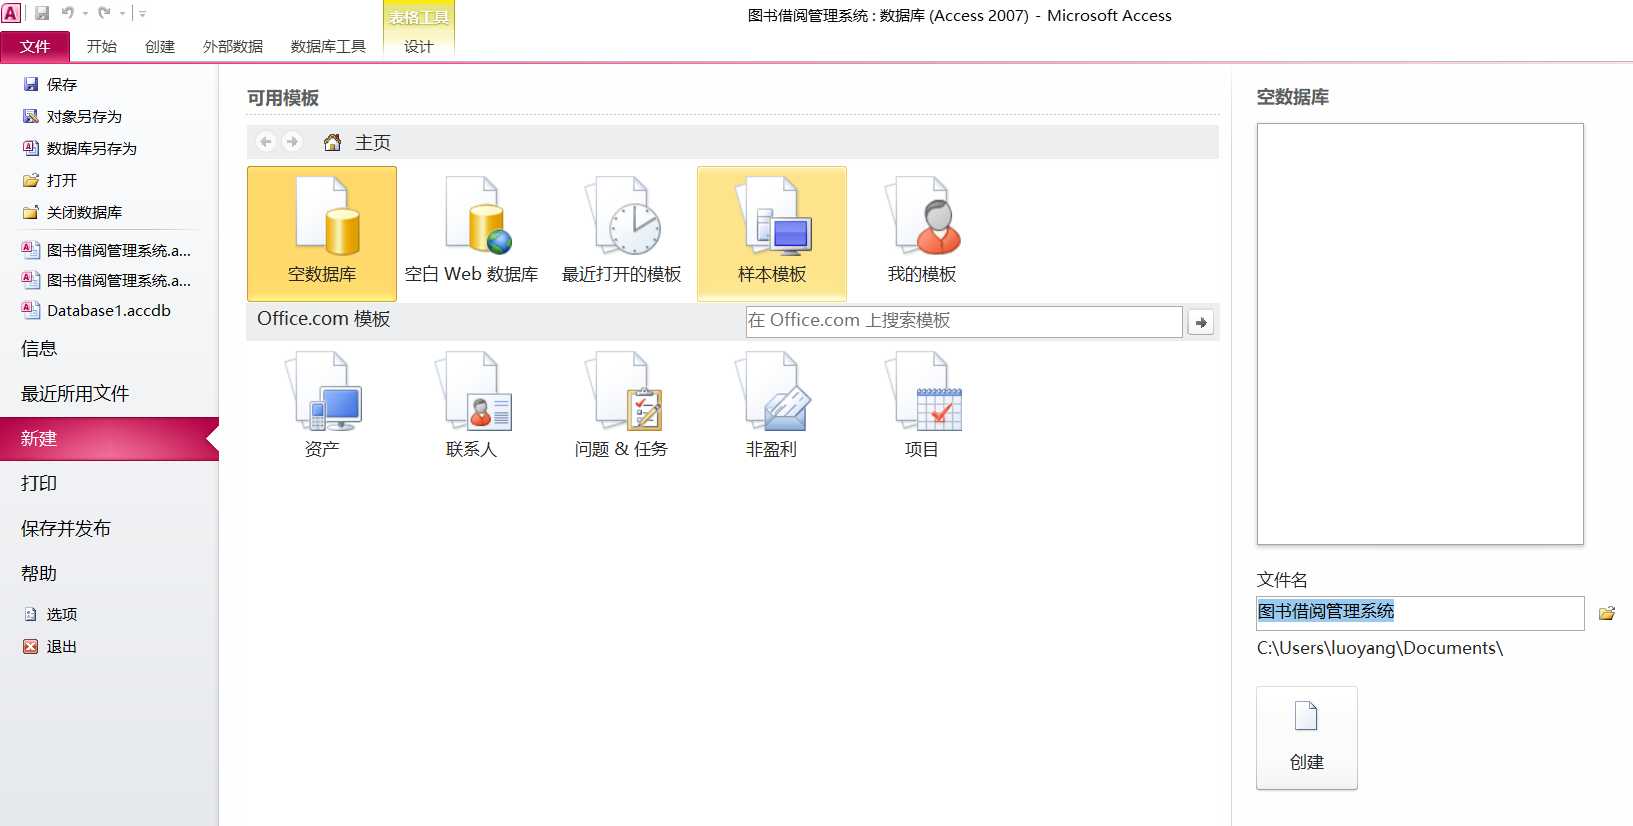Choose 数据库另存为 in the file menu

(91, 148)
